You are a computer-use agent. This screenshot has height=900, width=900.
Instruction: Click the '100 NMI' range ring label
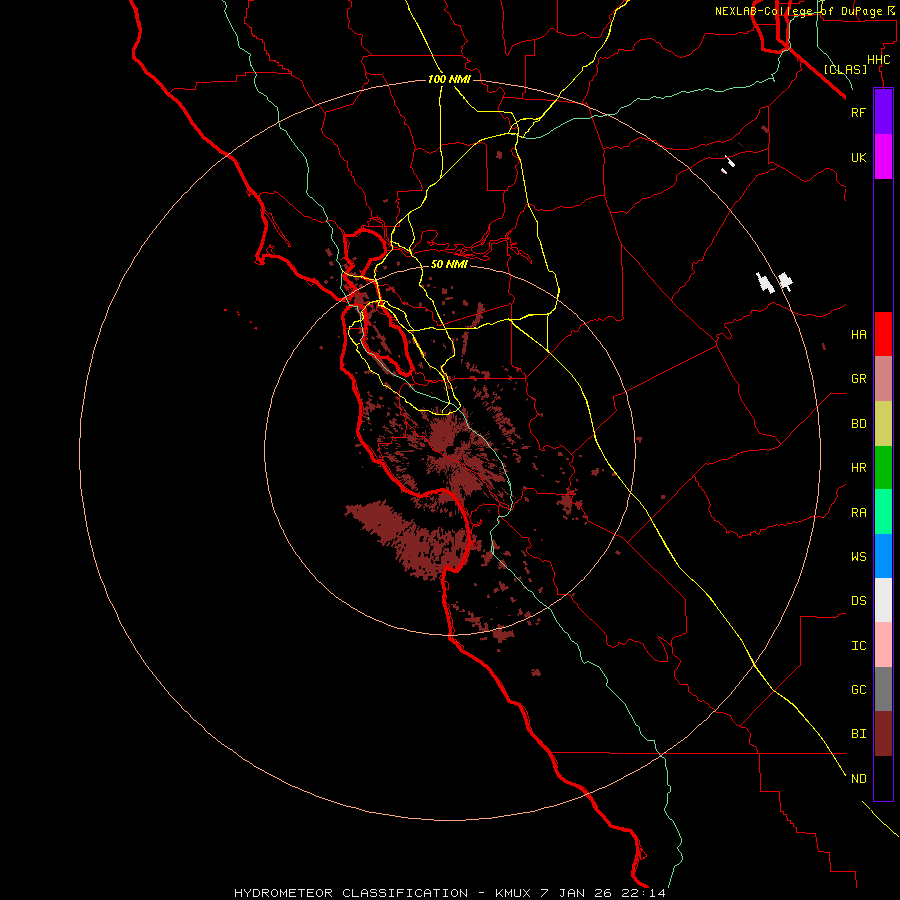coord(449,79)
